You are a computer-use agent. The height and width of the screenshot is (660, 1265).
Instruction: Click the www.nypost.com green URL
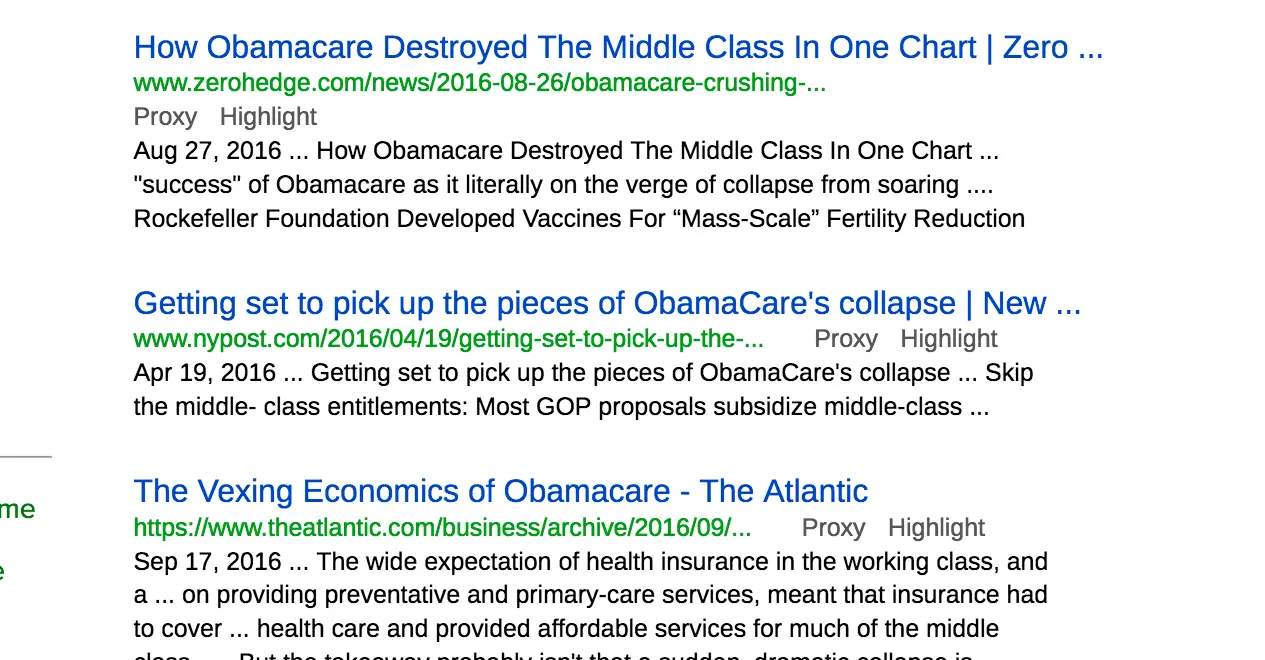[x=448, y=339]
